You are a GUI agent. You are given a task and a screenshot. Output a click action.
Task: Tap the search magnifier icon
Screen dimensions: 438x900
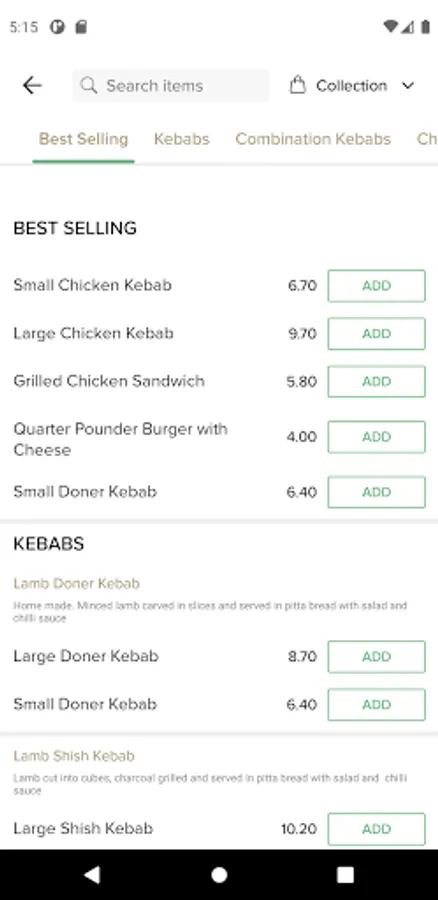click(x=88, y=86)
